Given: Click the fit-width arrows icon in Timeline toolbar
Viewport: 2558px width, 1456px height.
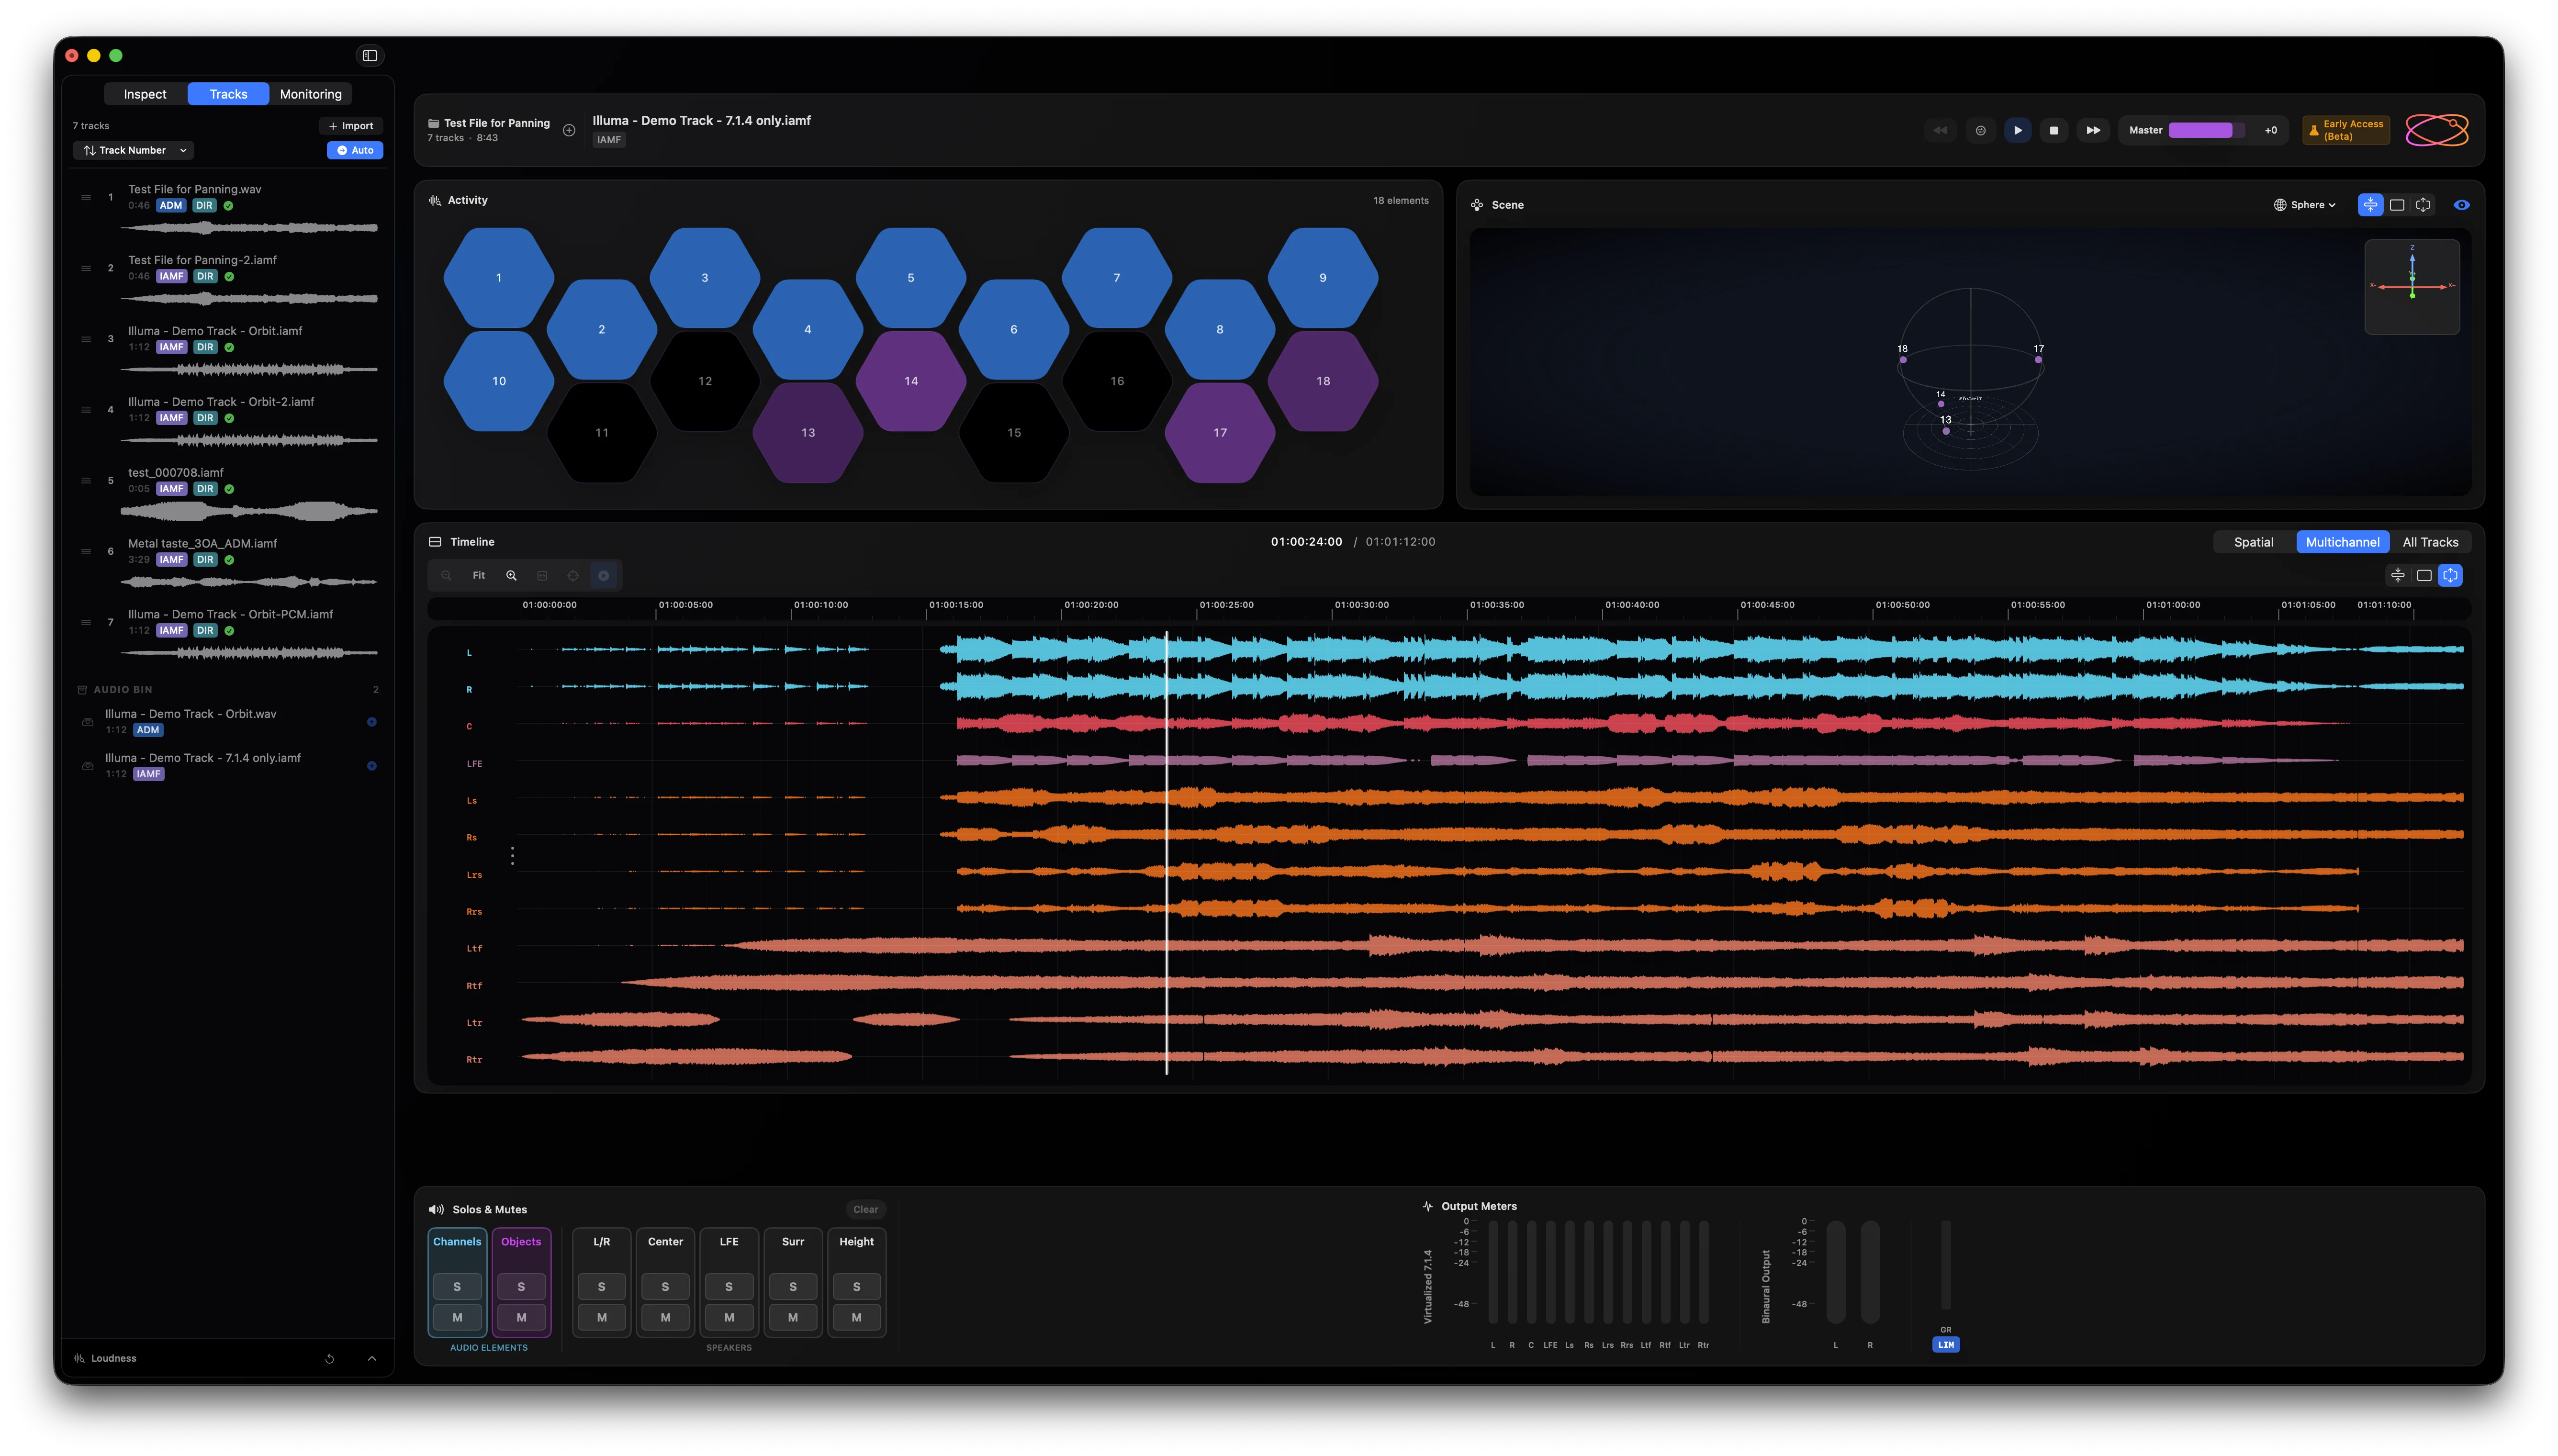Looking at the screenshot, I should tap(542, 575).
